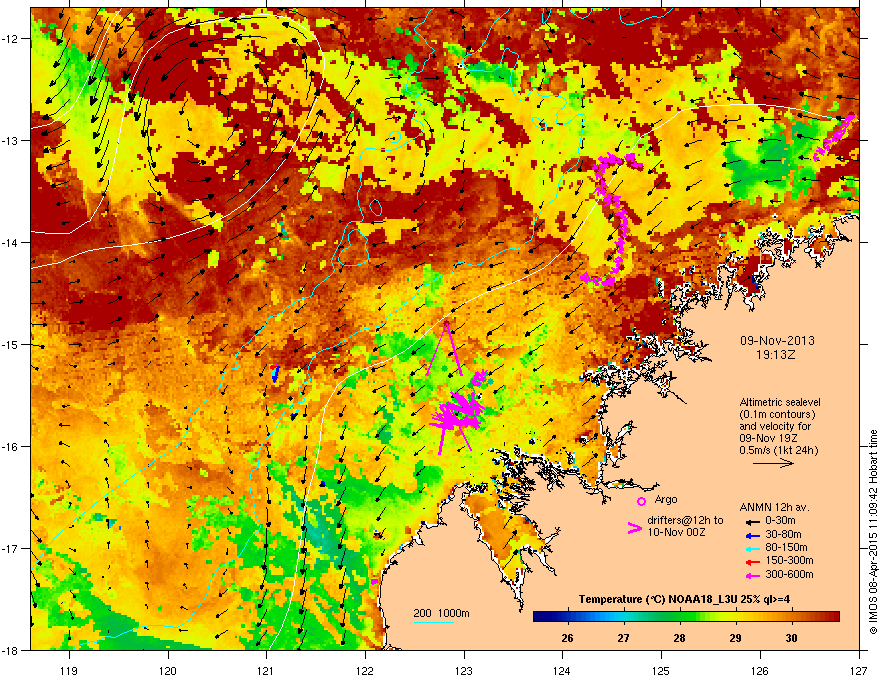Click the '300-600m' depth label
Viewport: 880px width, 680px height.
[789, 575]
